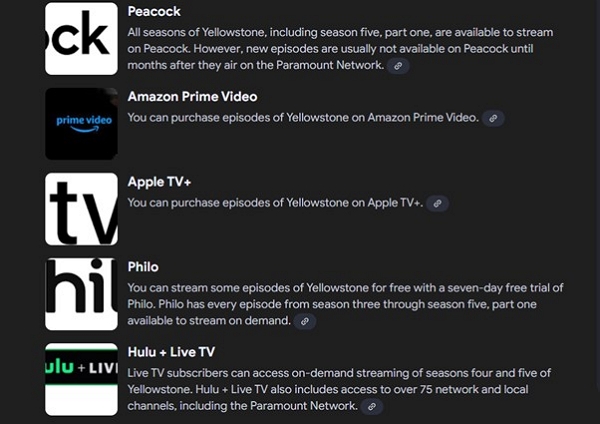This screenshot has width=600, height=424.
Task: Click the link icon after Hulu + Live TV text
Action: pyautogui.click(x=371, y=406)
